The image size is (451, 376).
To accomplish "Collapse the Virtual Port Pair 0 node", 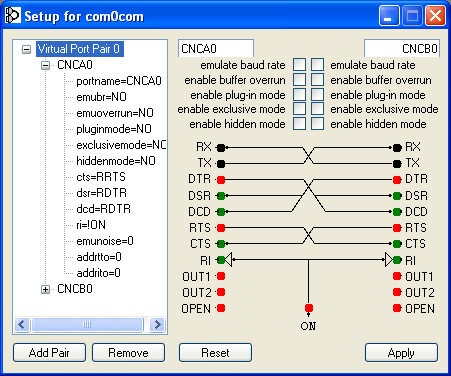I will pyautogui.click(x=26, y=49).
